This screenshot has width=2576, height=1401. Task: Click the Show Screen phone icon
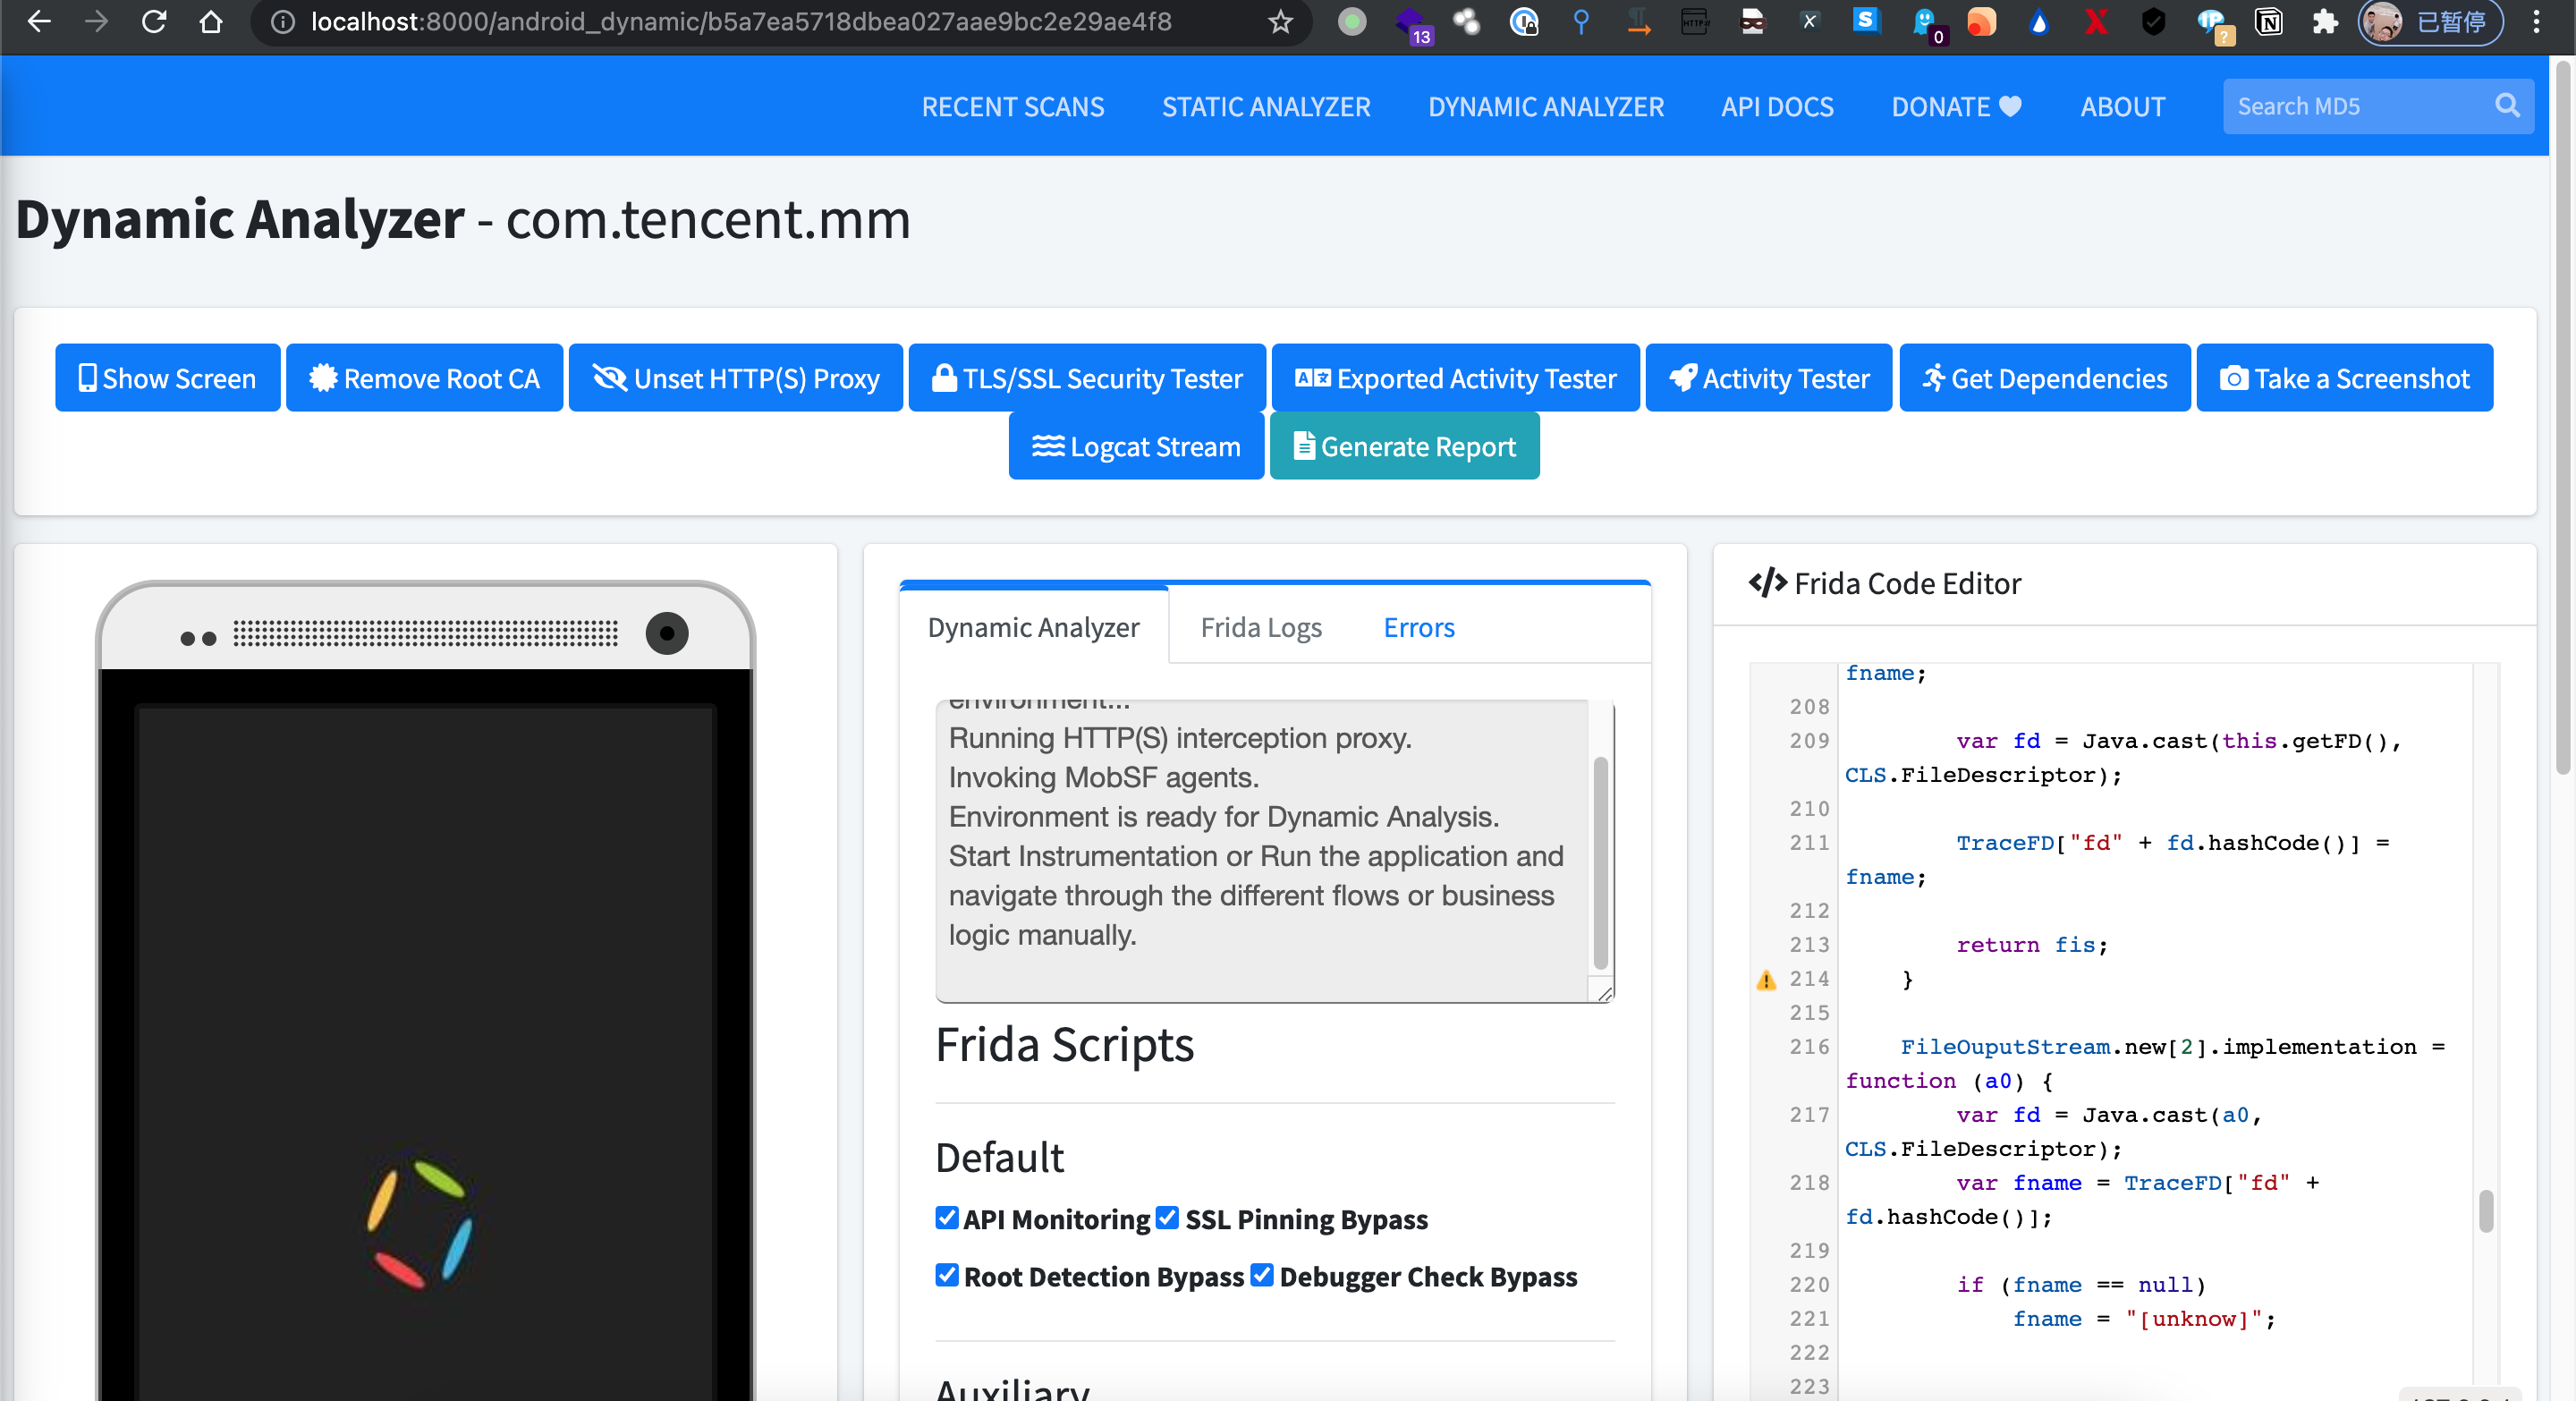pyautogui.click(x=88, y=378)
